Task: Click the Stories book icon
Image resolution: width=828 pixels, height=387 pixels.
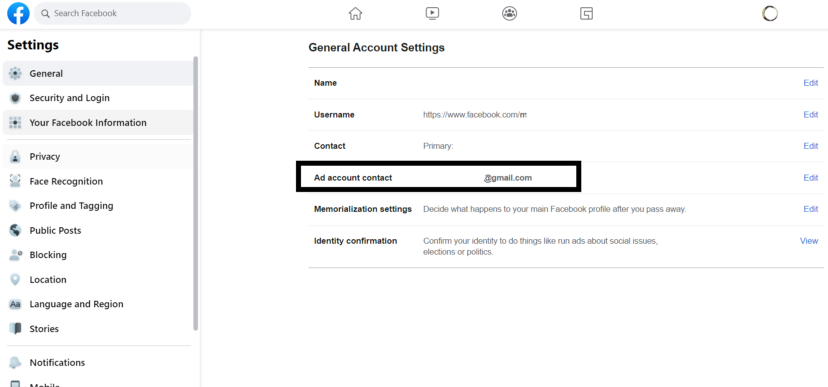Action: [x=15, y=328]
